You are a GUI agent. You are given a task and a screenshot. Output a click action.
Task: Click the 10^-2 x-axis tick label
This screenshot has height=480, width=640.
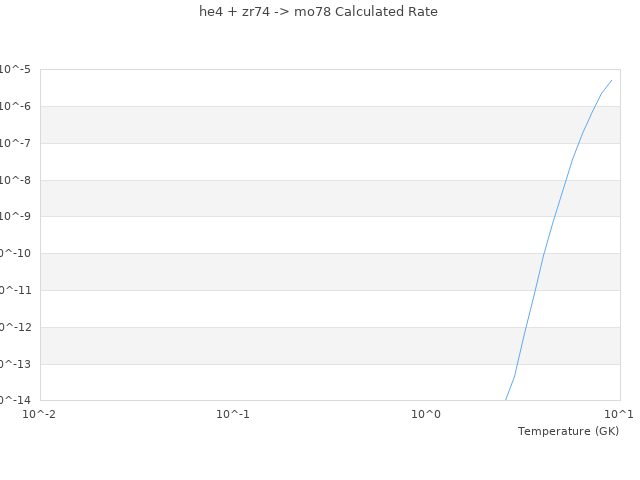click(x=39, y=414)
